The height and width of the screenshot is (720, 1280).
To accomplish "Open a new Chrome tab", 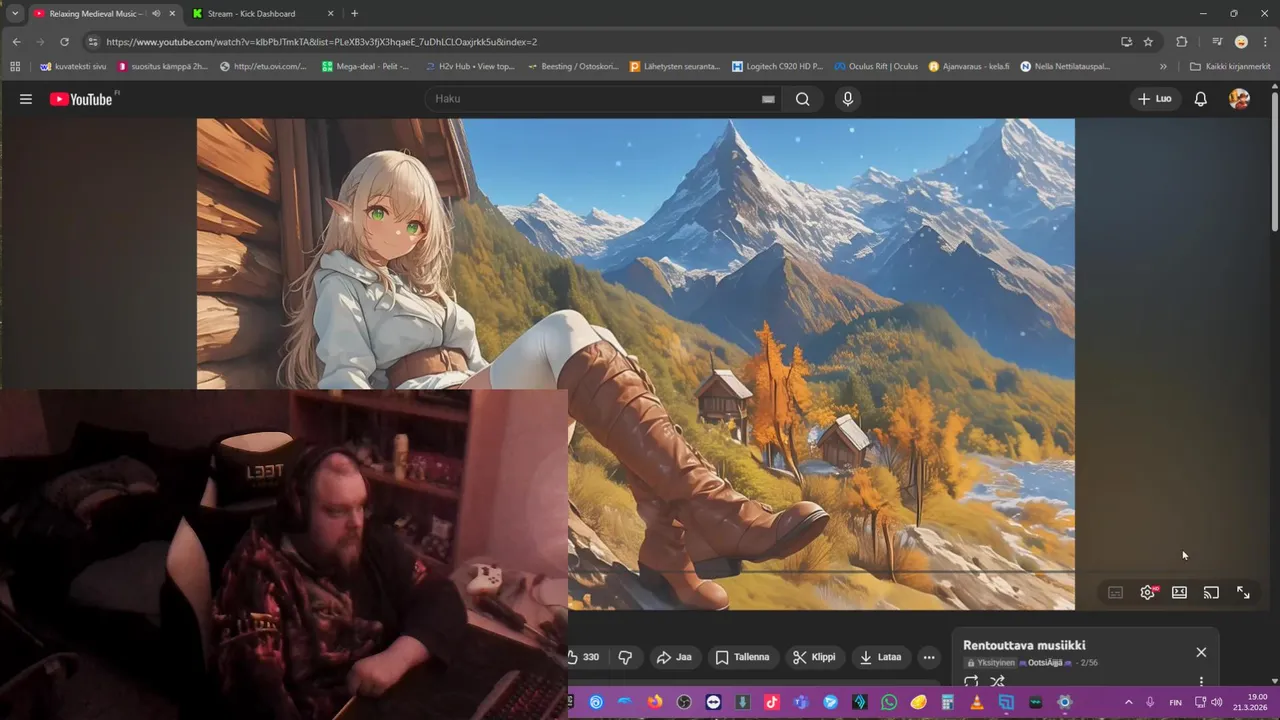I will (x=354, y=14).
